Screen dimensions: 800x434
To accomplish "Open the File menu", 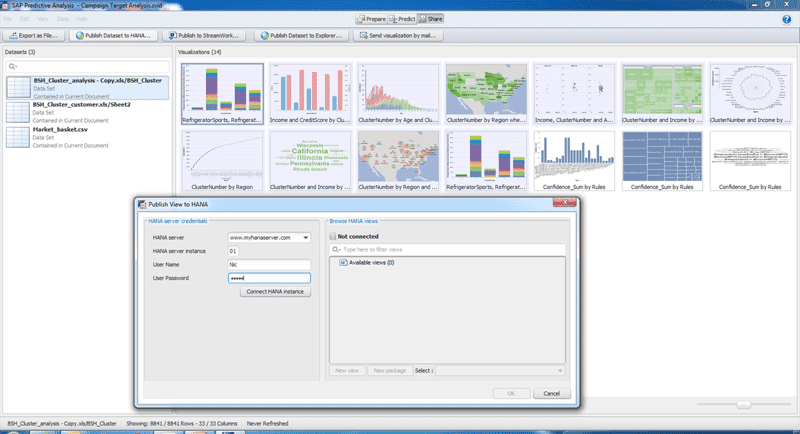I will coord(8,19).
